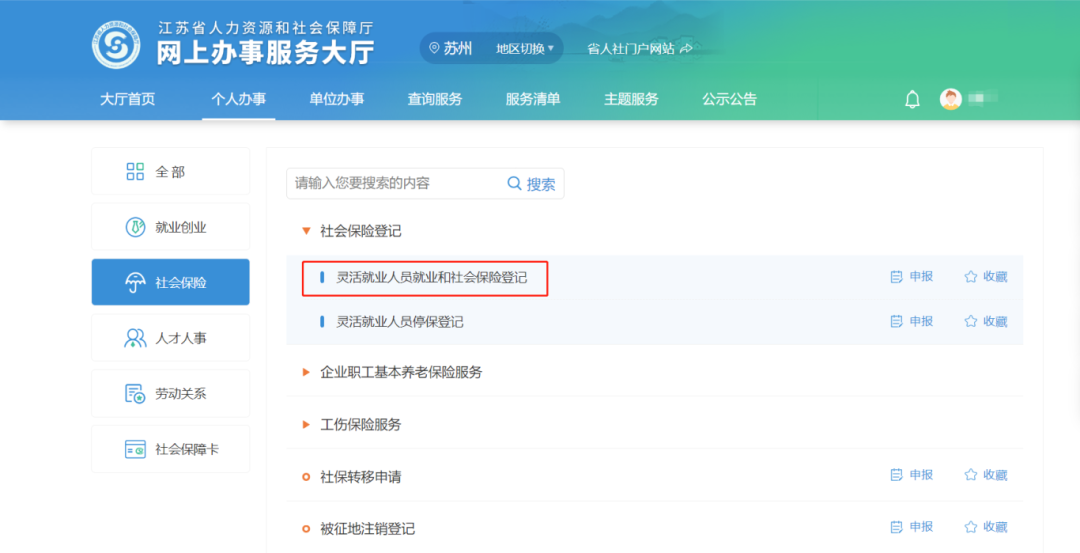Expand 企业职工基本养老保险服务 section
Viewport: 1080px width, 553px height.
coord(400,372)
